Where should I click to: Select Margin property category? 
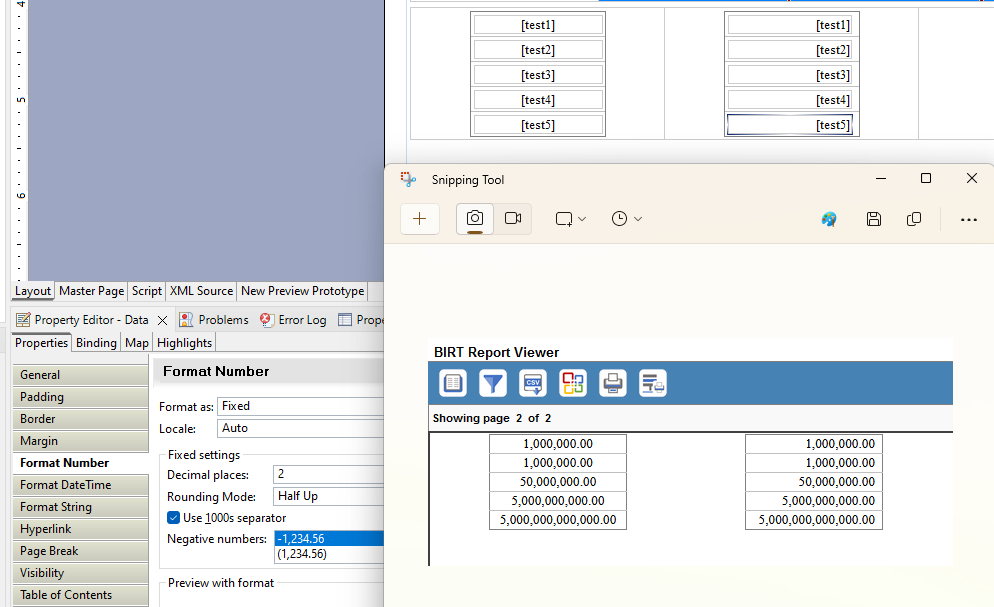pos(81,441)
